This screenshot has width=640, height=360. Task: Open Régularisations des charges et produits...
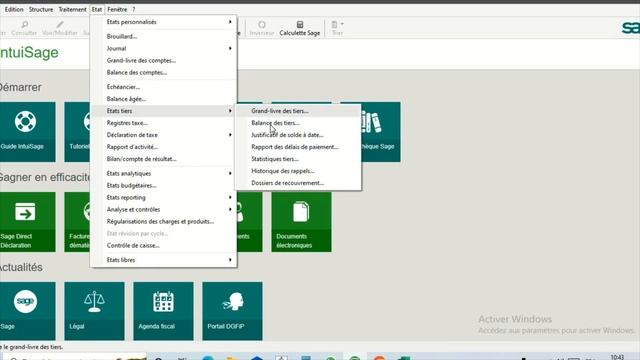163,221
